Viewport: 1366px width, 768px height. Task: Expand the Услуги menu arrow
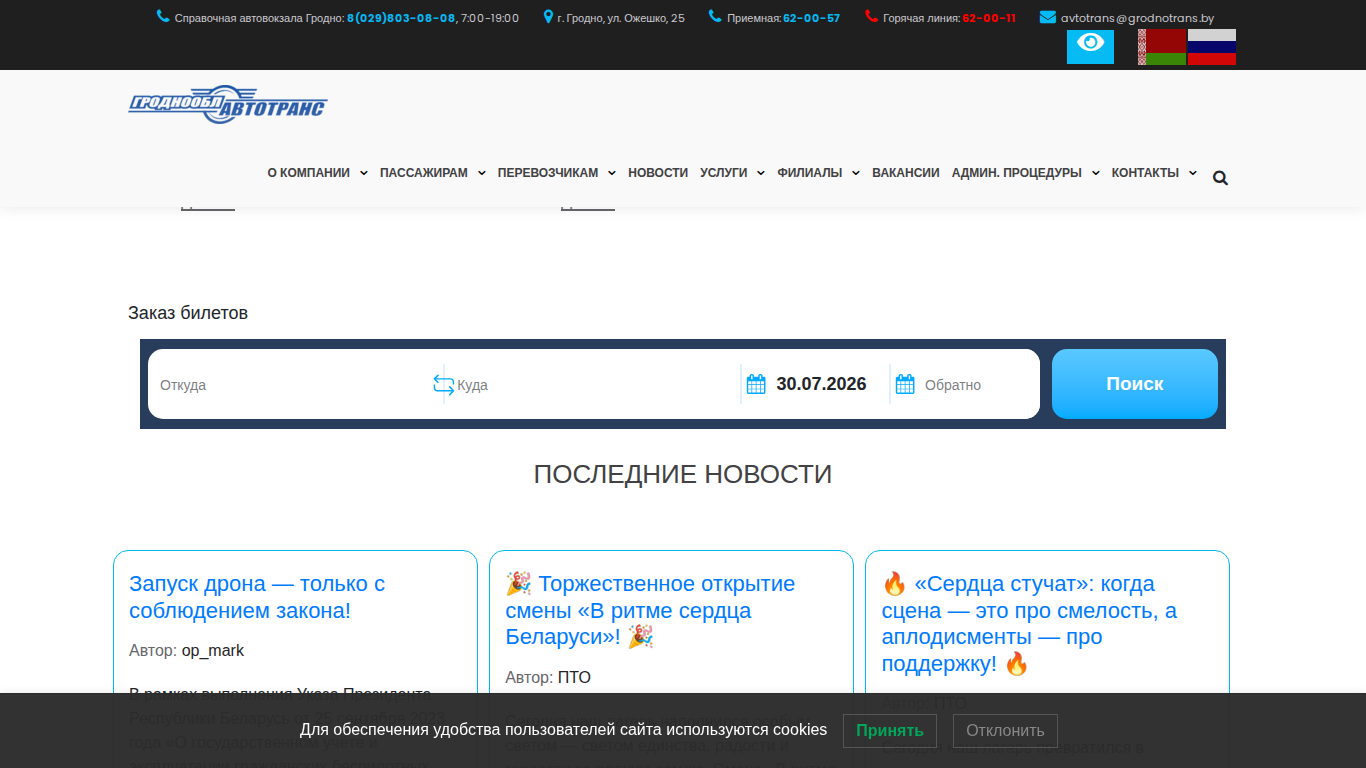tap(760, 173)
